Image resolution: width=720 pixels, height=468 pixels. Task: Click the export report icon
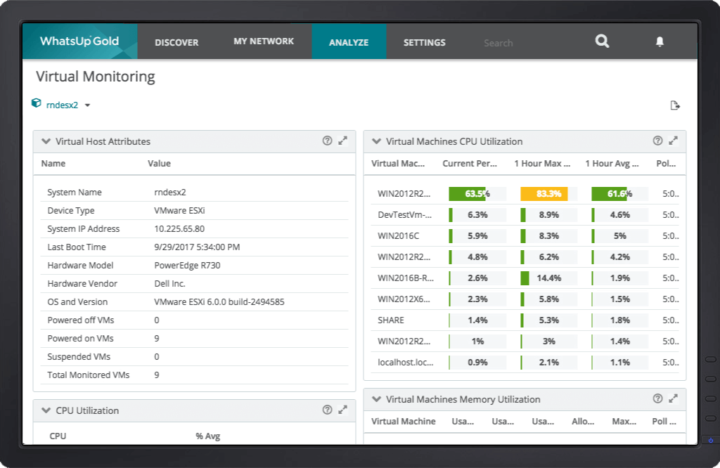[x=675, y=106]
